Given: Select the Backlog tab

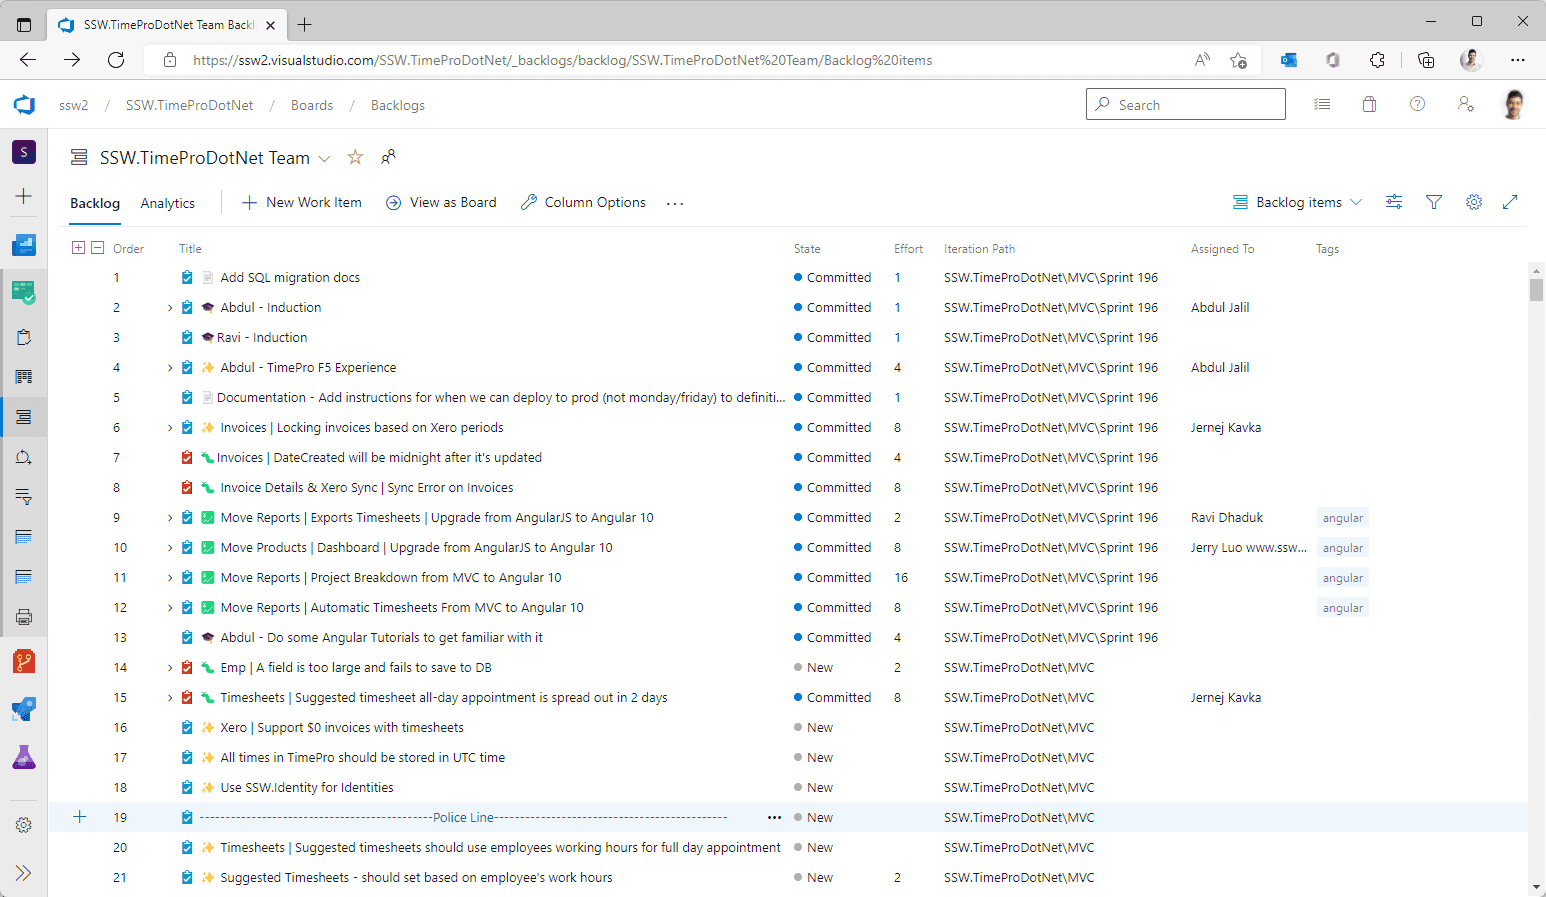Looking at the screenshot, I should click(x=95, y=203).
